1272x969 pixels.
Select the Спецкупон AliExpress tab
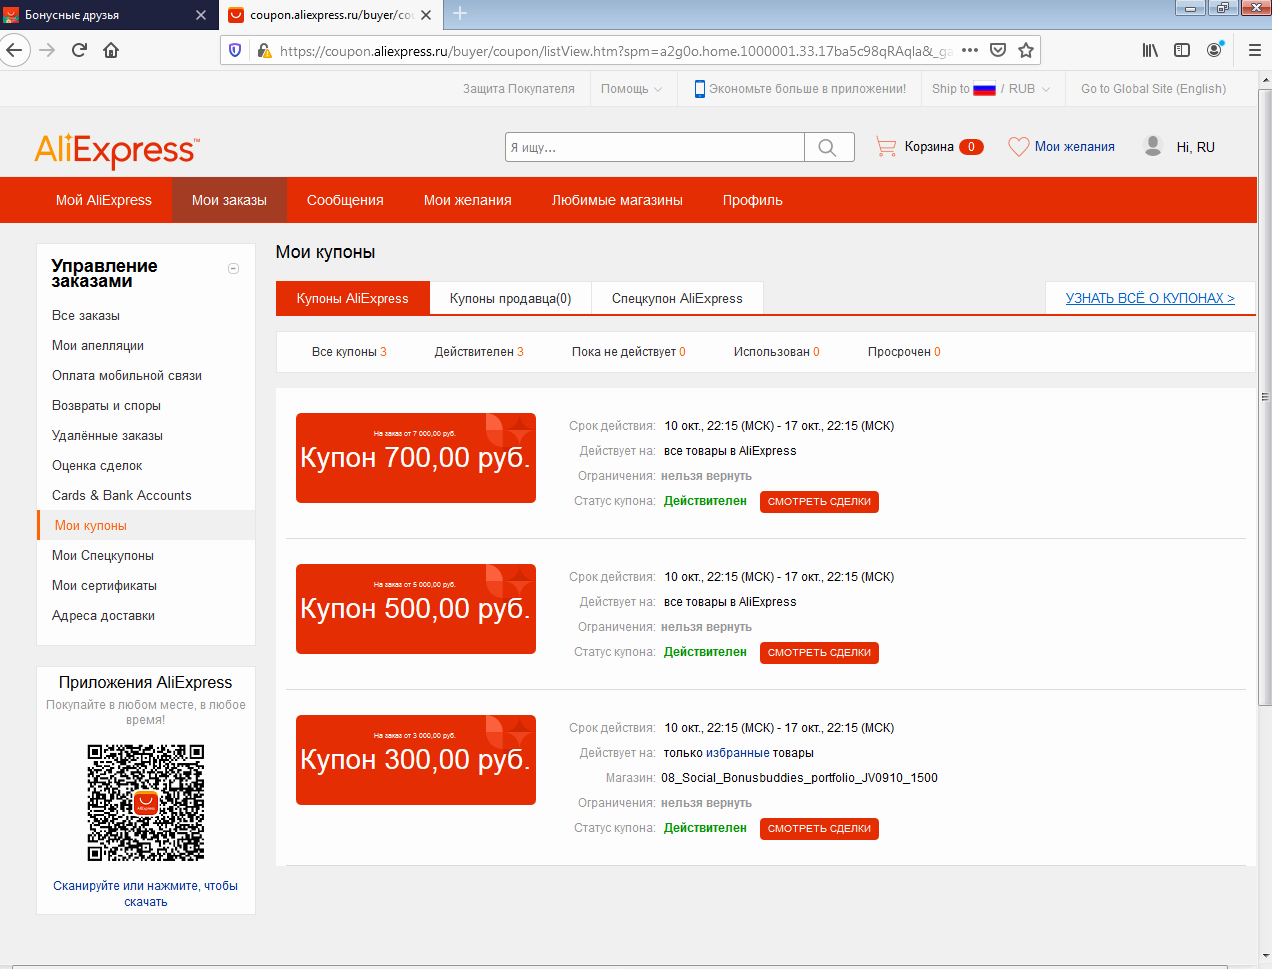677,298
